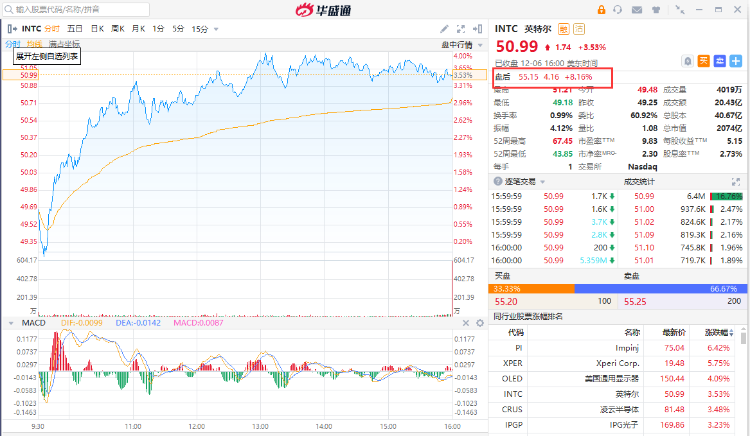
Task: Click the 52-week high value 67.45
Action: (x=562, y=141)
